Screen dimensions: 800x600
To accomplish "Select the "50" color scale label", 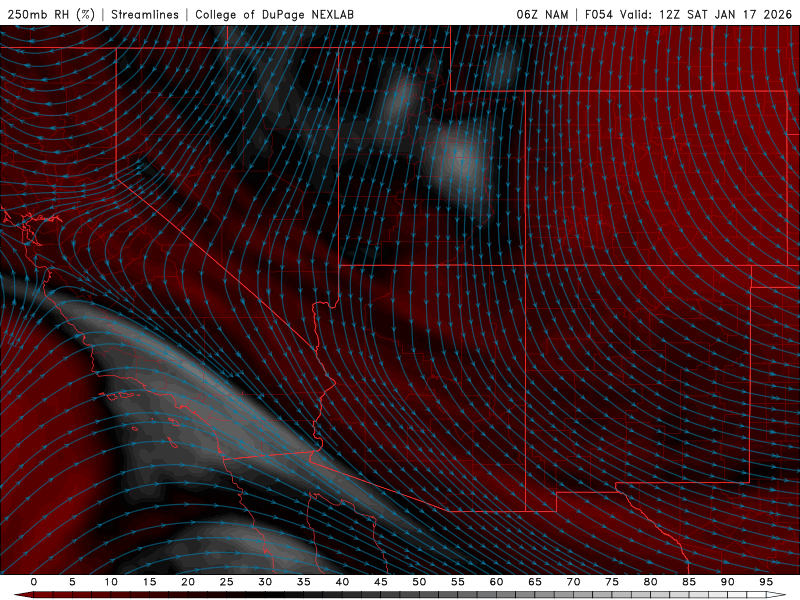I will pyautogui.click(x=419, y=582).
